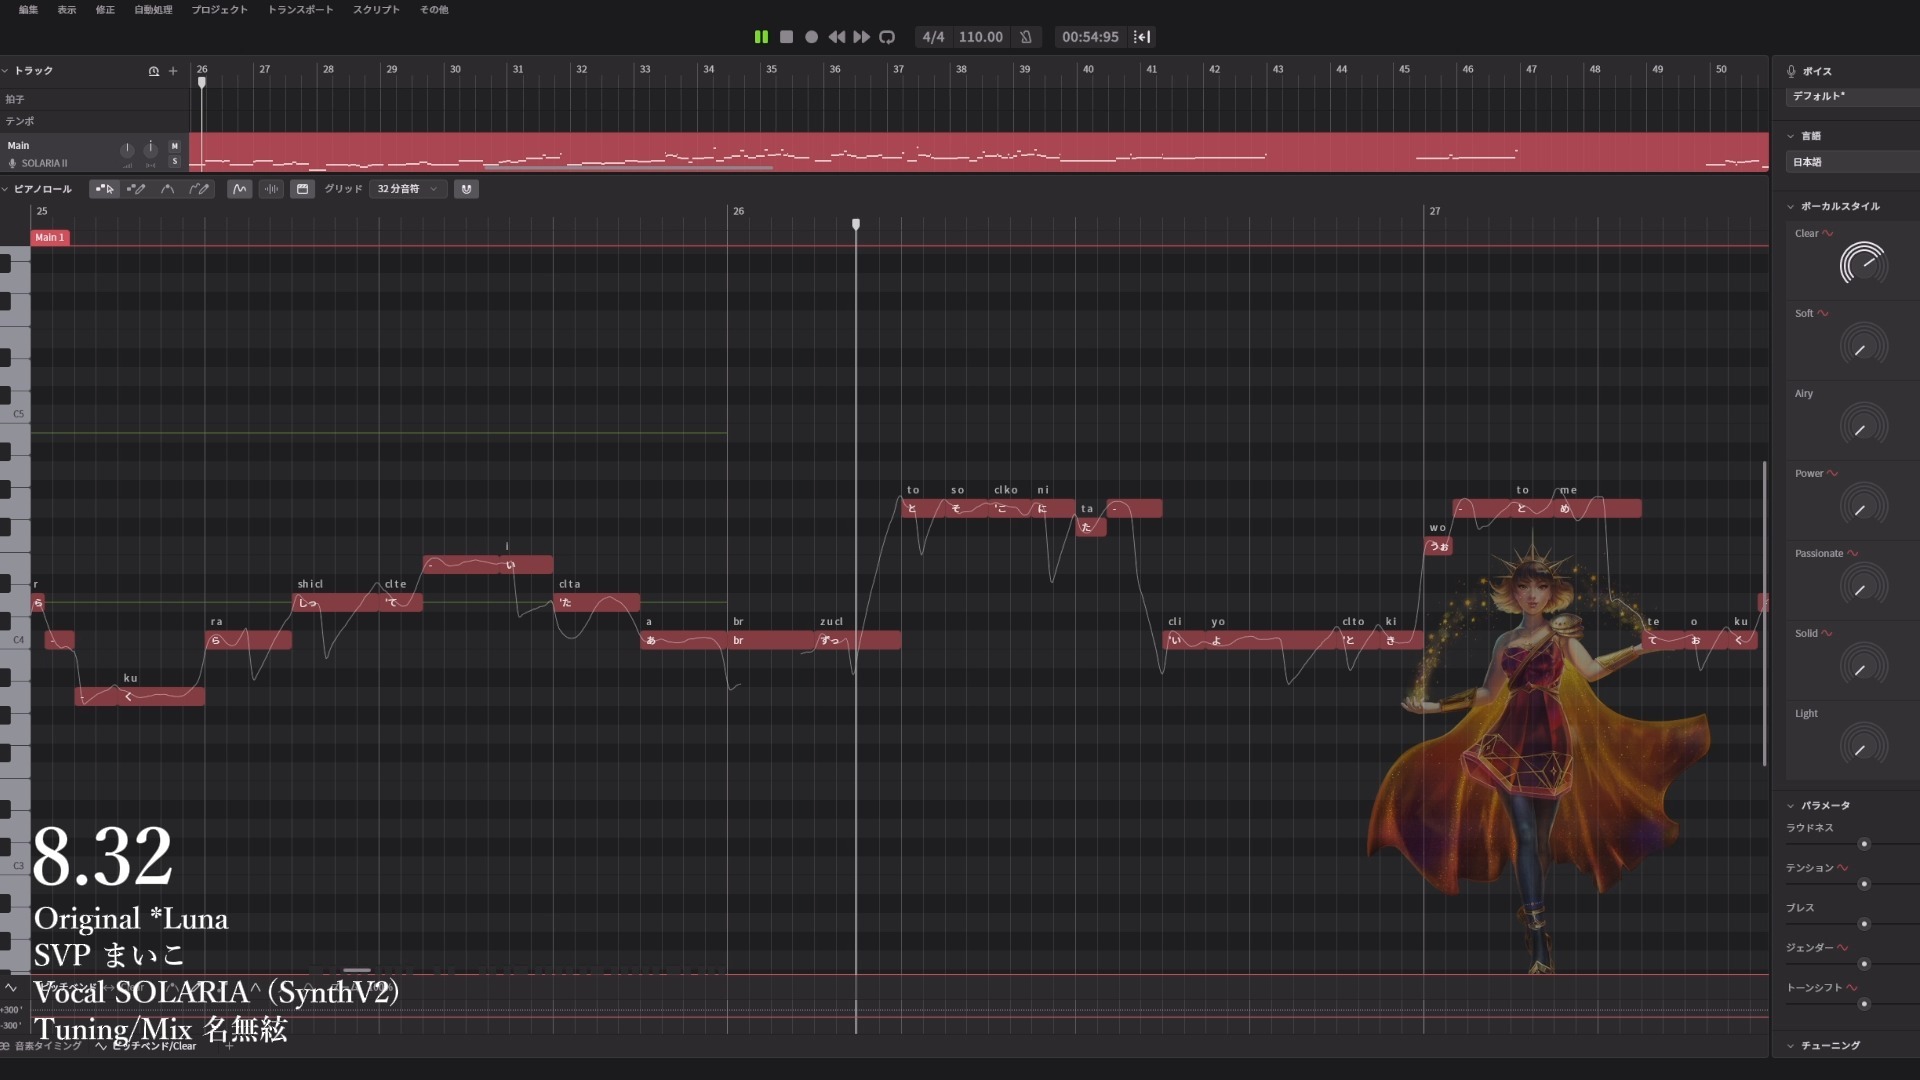The width and height of the screenshot is (1920, 1080).
Task: Click the 4/4 time signature display
Action: [x=933, y=37]
